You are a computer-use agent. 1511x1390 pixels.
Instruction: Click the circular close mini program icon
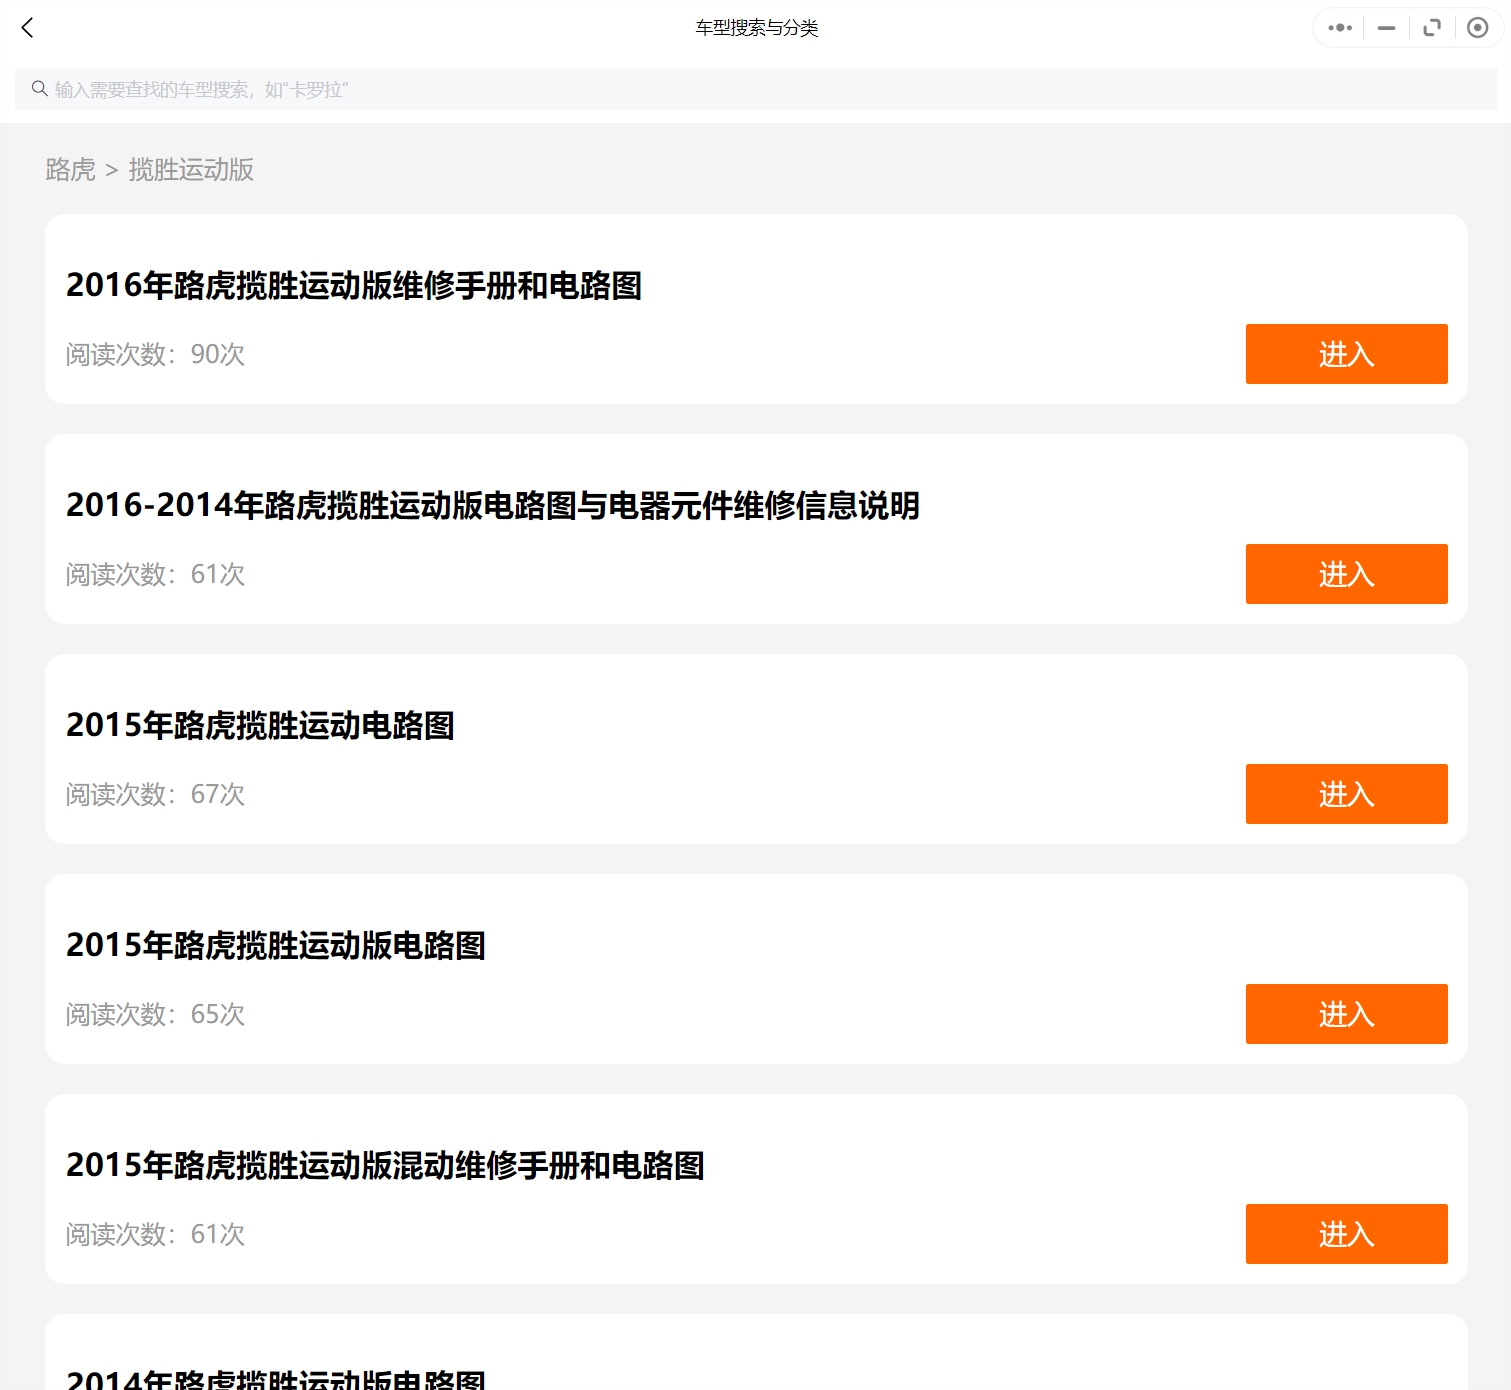click(1477, 28)
